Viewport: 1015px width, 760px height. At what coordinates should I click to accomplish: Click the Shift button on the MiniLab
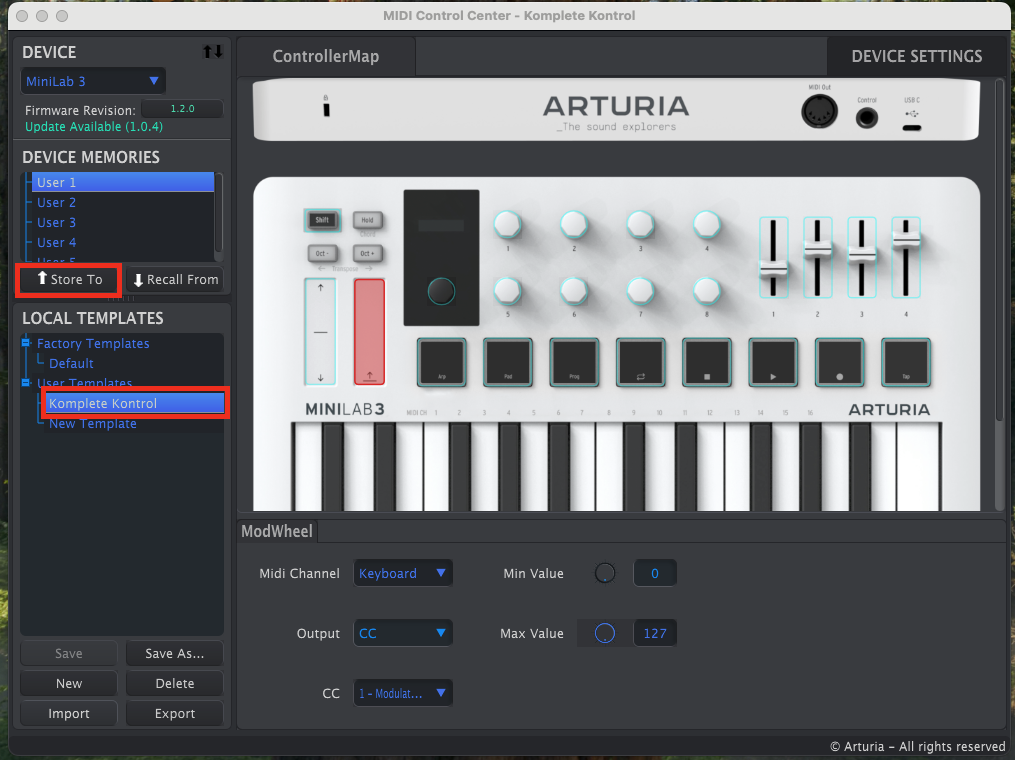click(322, 220)
